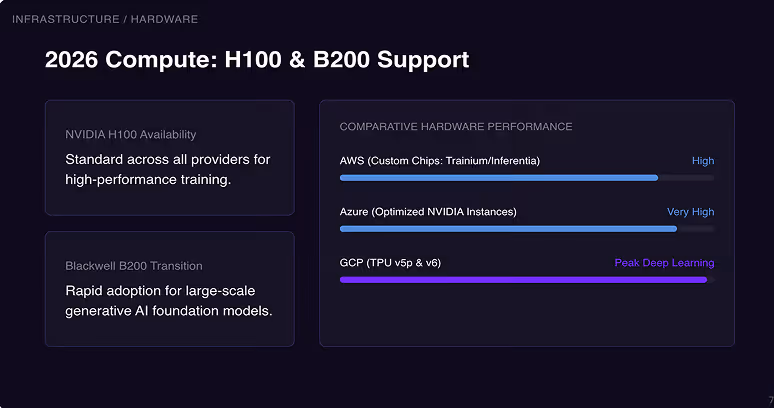
Task: Select the slide title 2026 Compute heading
Action: point(257,60)
